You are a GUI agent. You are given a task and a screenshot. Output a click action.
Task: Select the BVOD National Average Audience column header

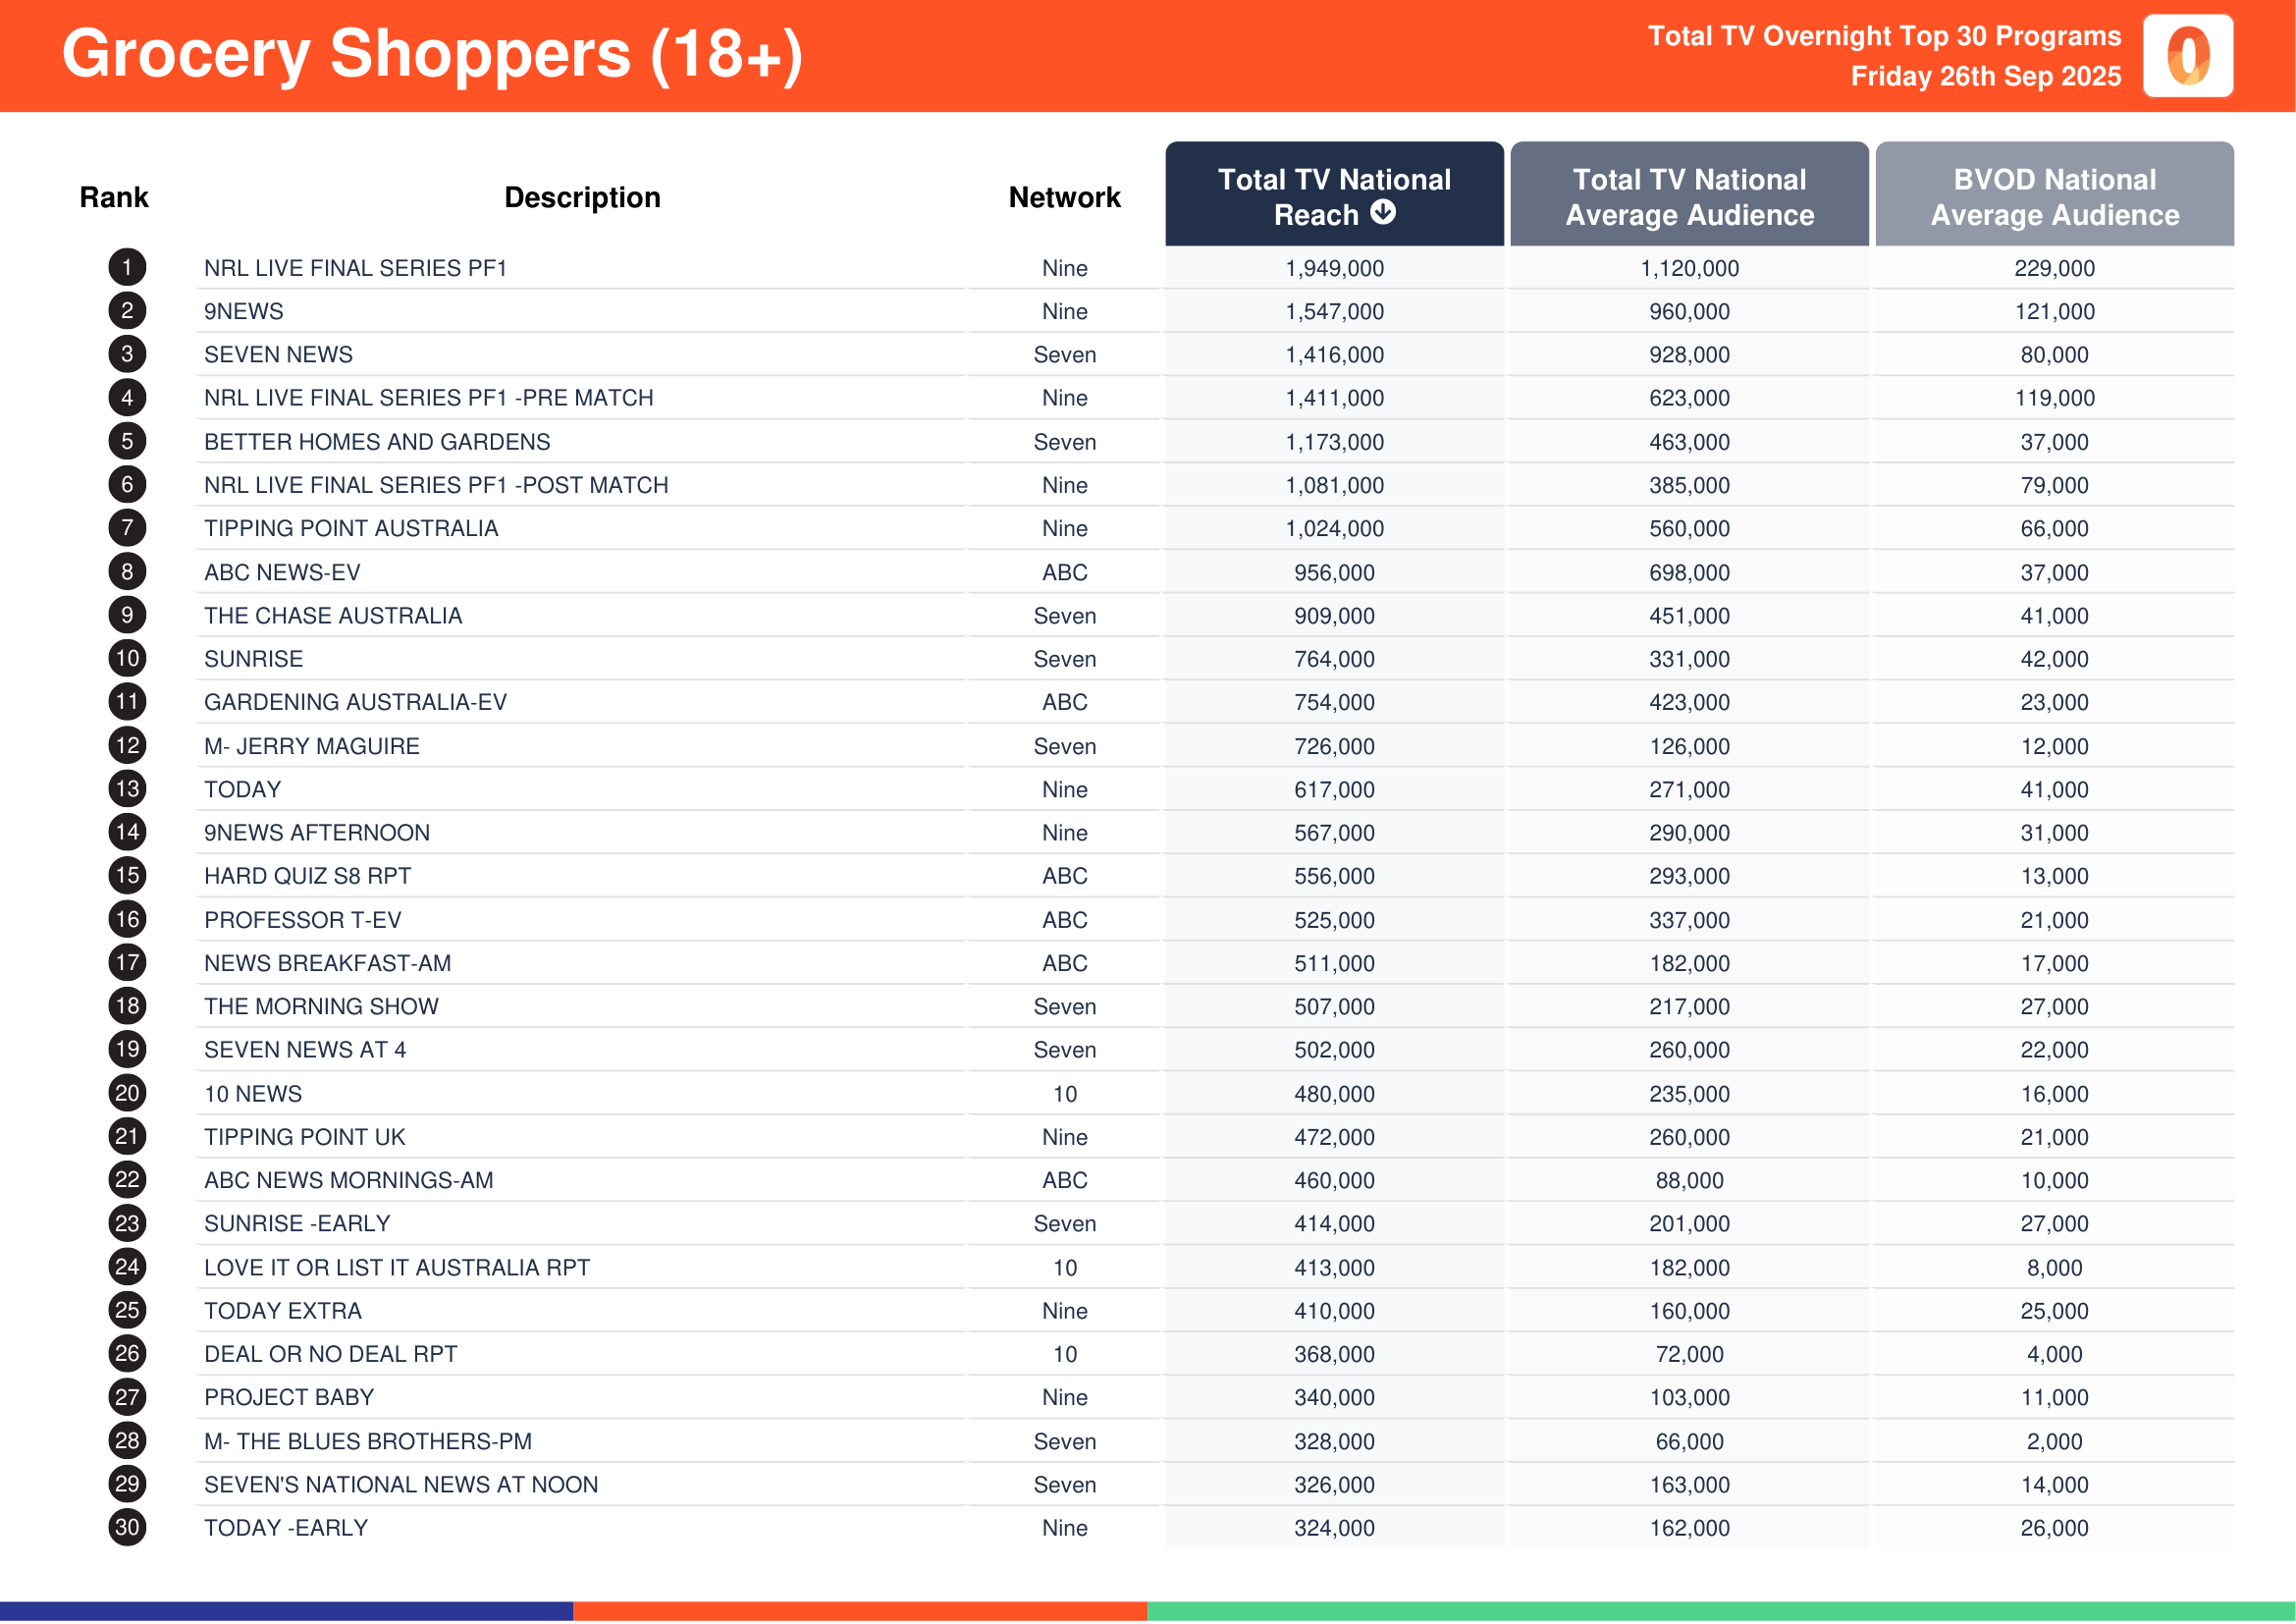coord(2054,196)
